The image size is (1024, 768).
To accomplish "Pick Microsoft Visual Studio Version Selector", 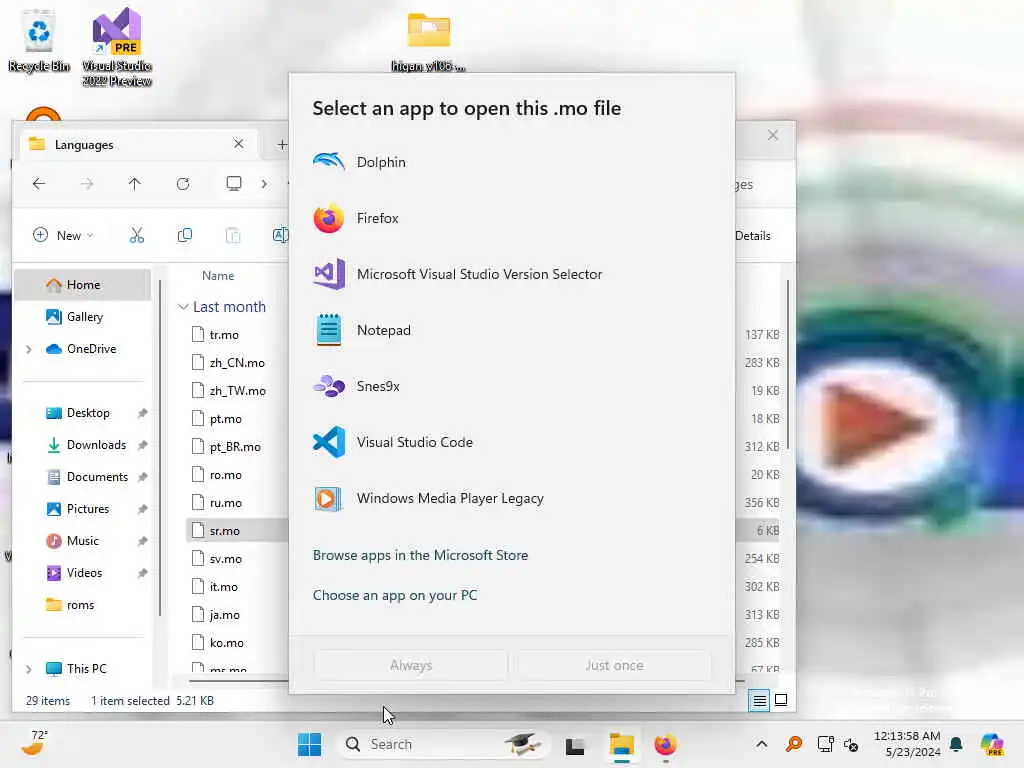I will tap(511, 274).
